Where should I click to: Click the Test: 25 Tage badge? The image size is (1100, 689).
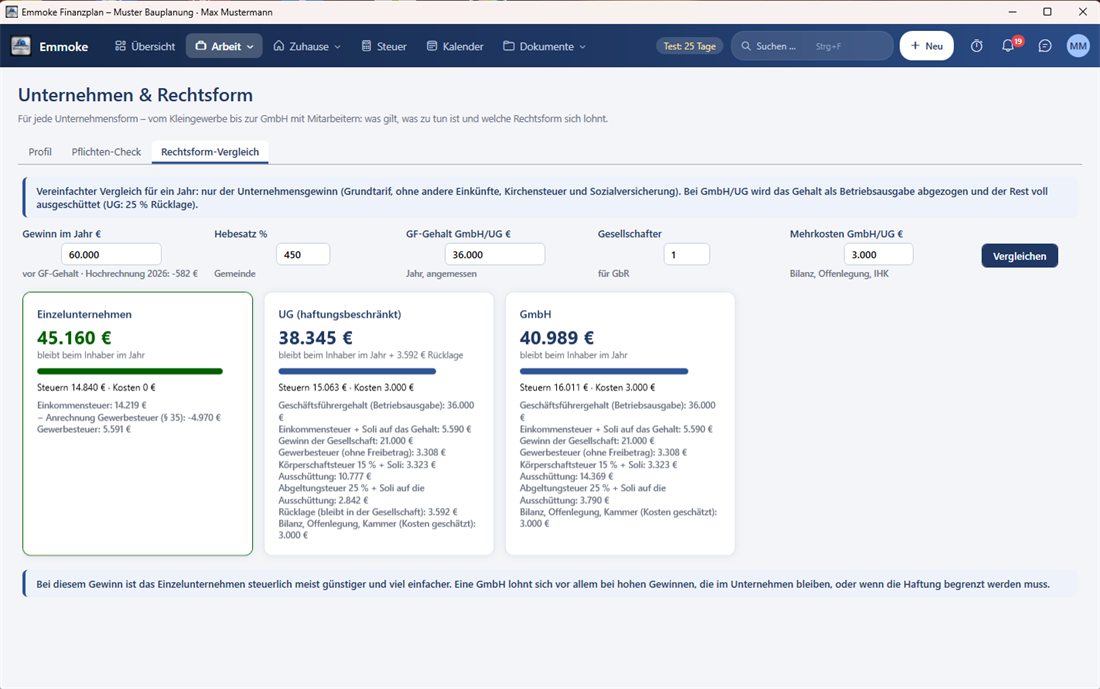coord(690,46)
